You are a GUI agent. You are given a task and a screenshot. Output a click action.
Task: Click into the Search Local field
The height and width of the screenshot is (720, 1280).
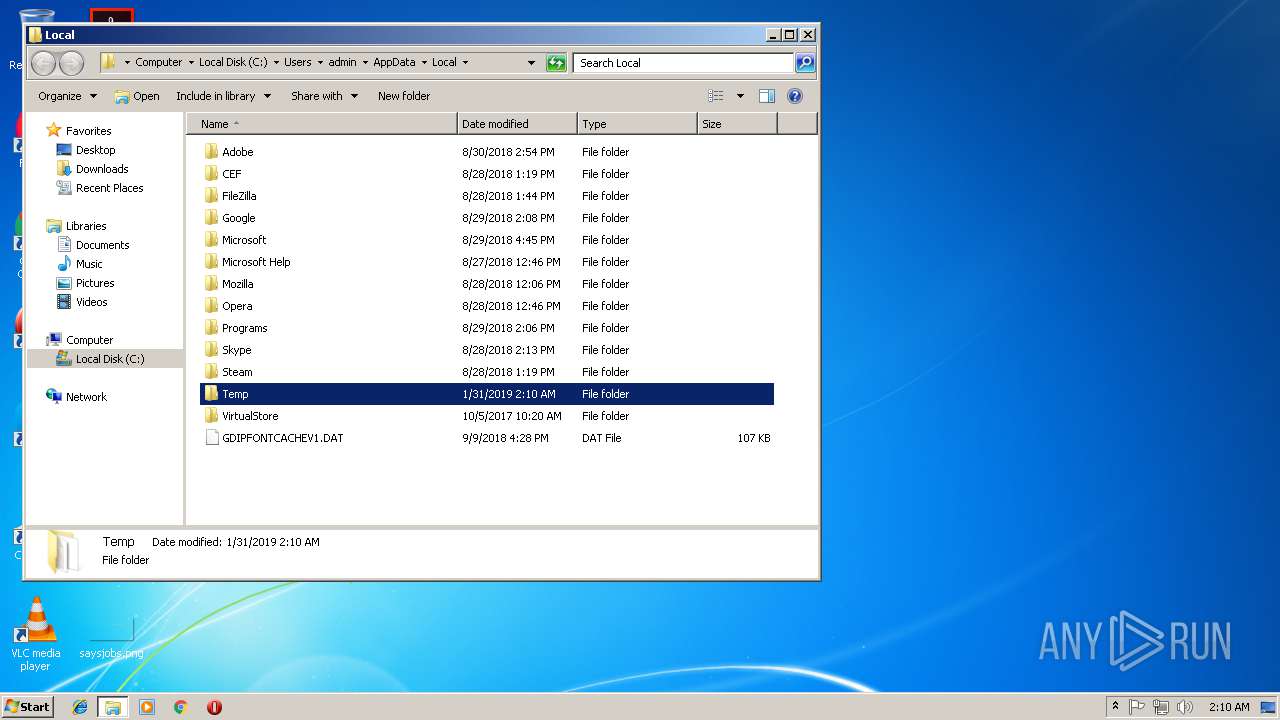[x=684, y=63]
